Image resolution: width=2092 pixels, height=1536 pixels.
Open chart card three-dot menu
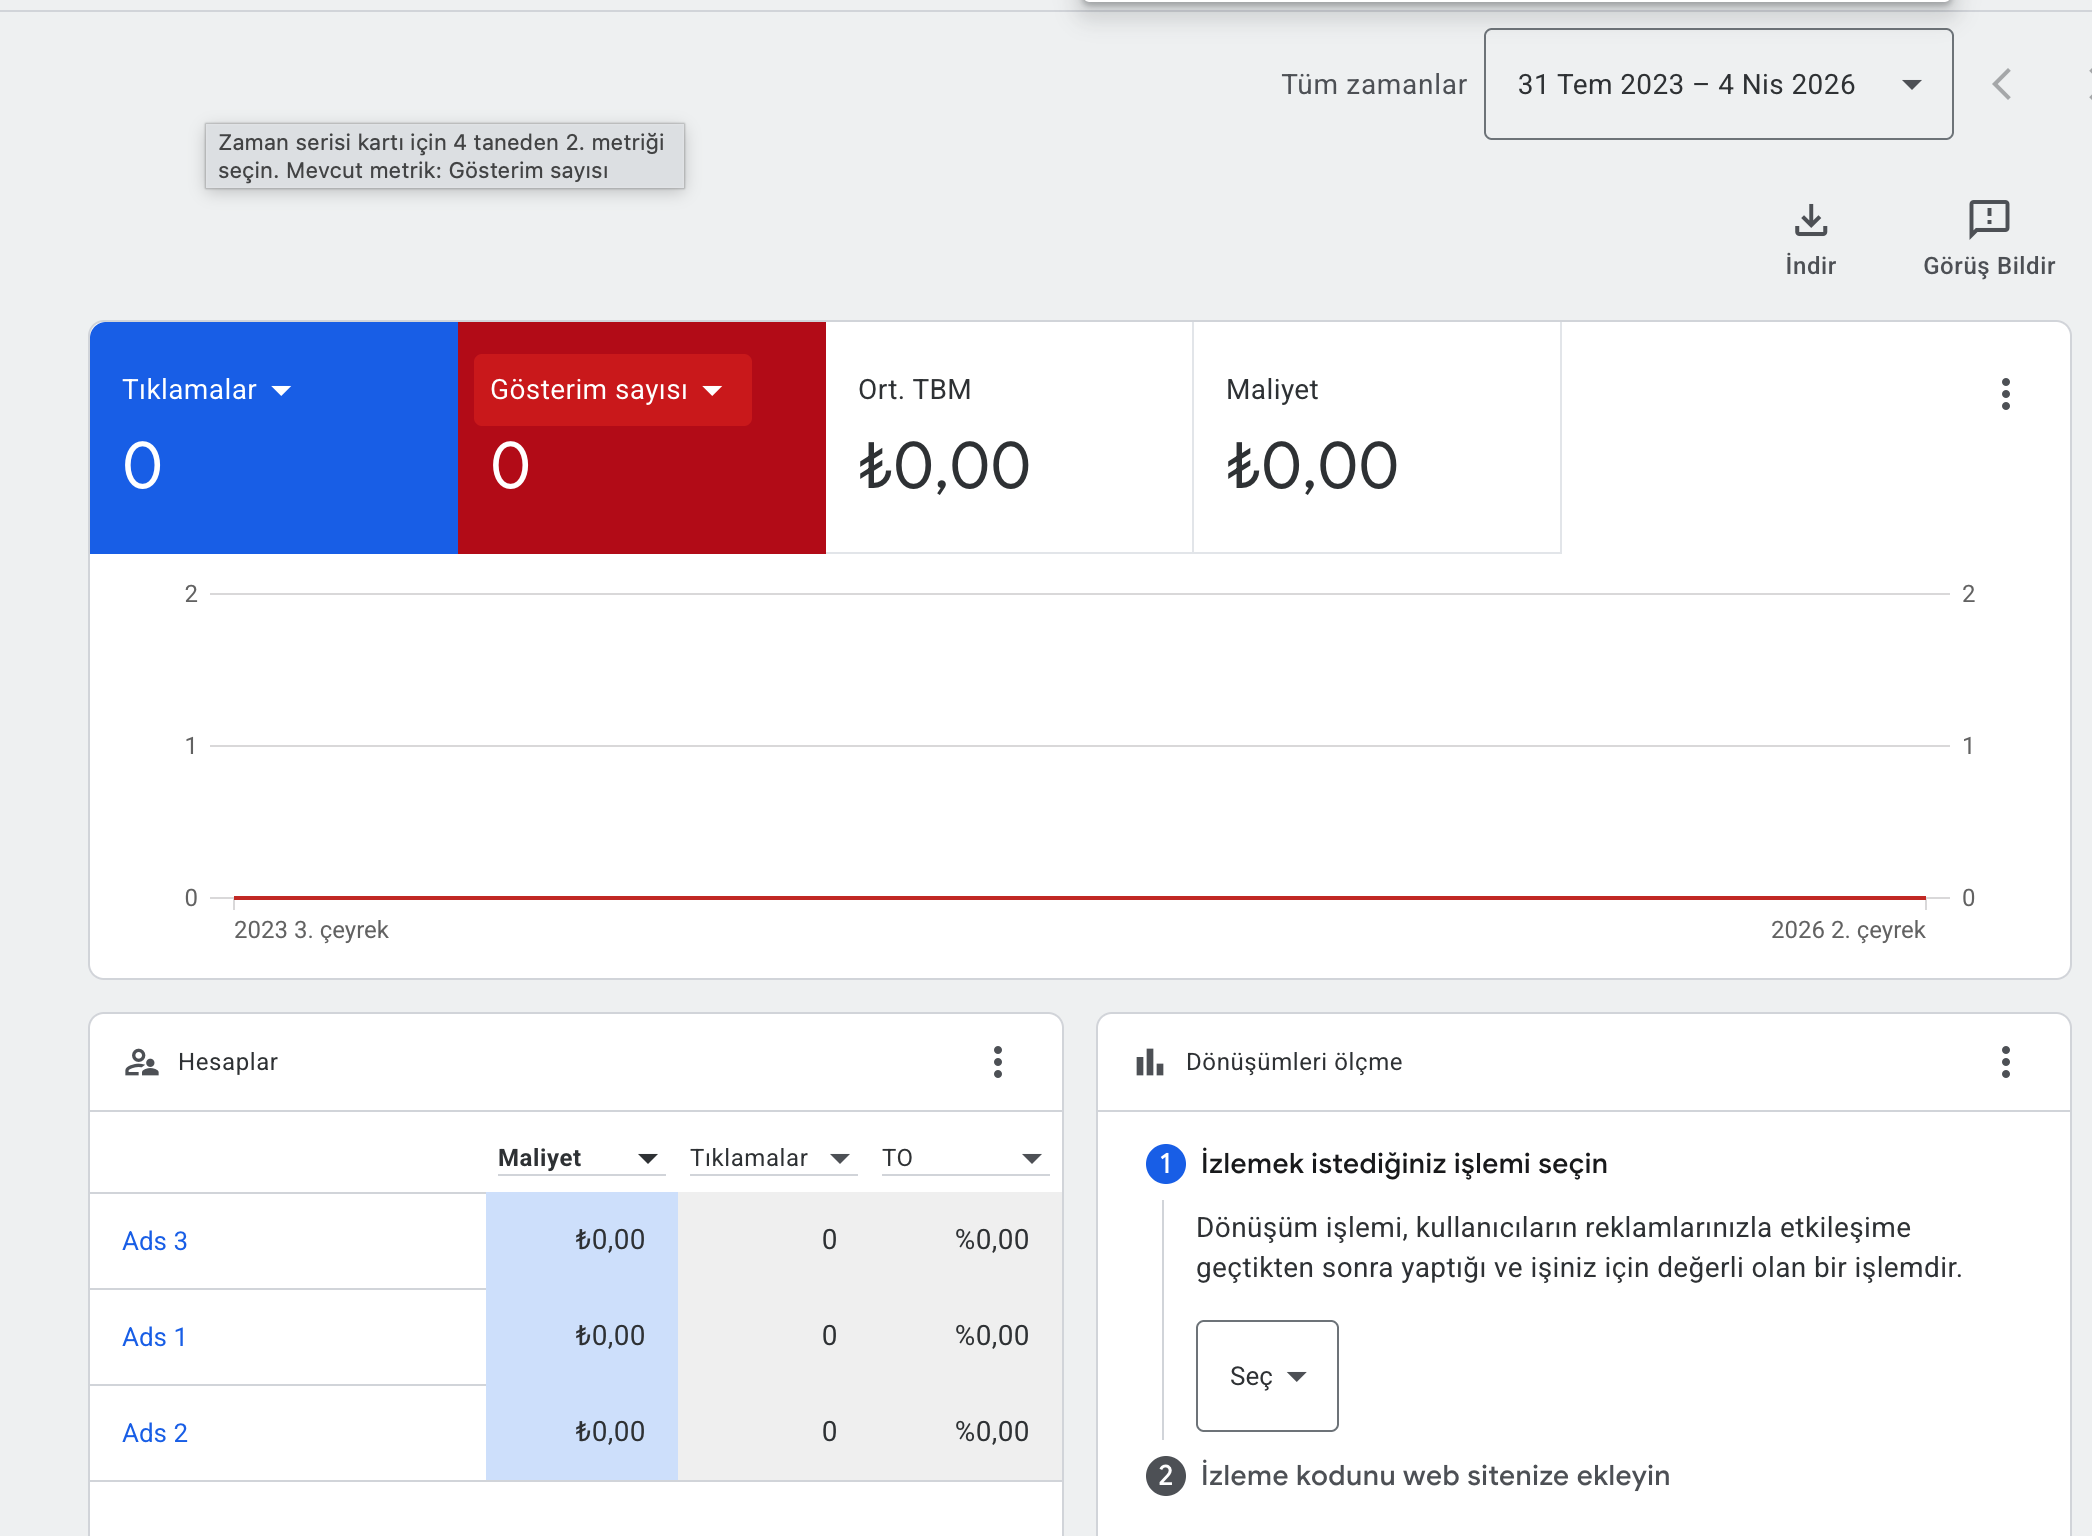[x=2005, y=394]
